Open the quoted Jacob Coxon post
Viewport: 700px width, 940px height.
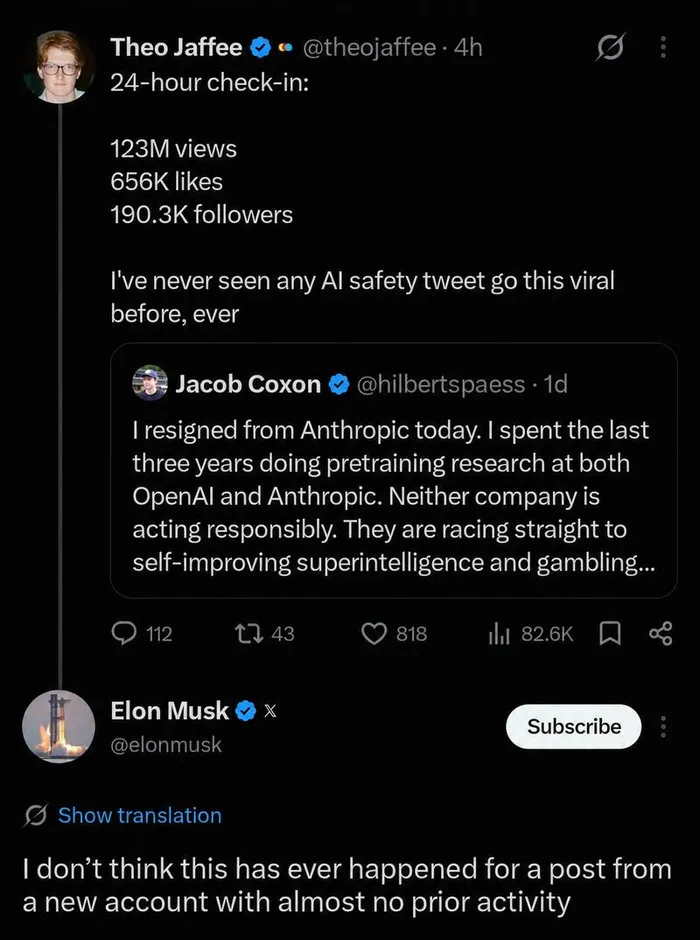pyautogui.click(x=394, y=471)
